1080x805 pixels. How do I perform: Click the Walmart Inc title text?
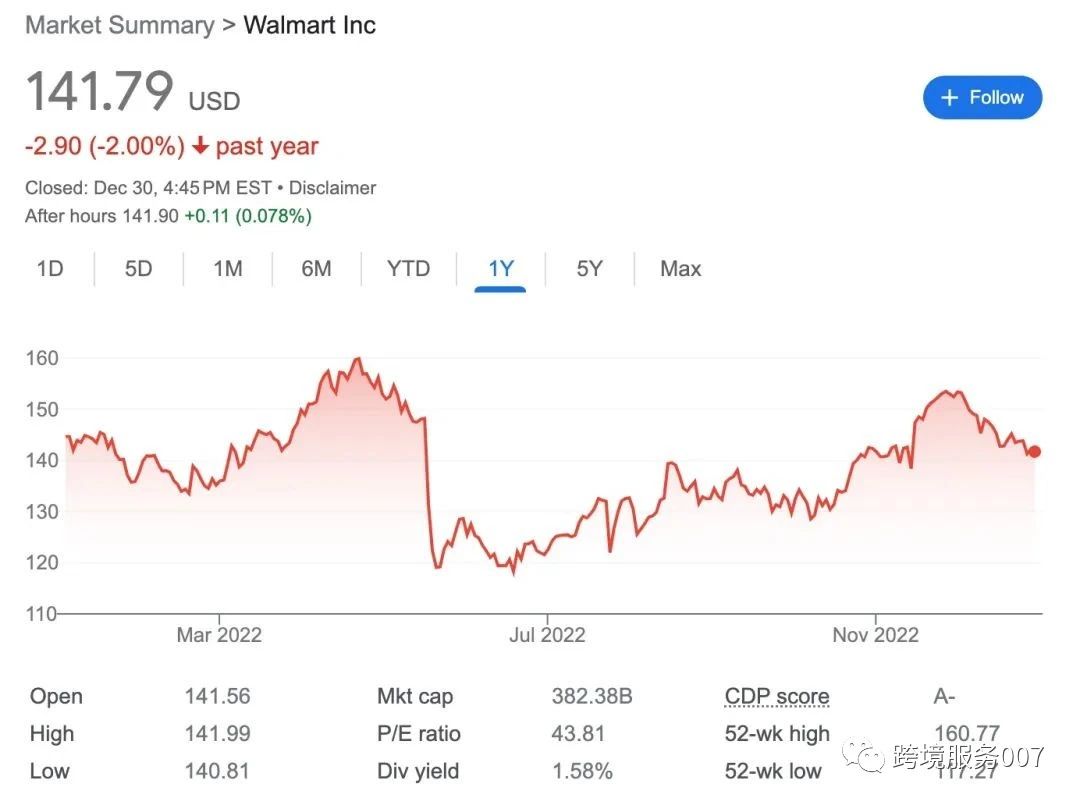point(310,25)
